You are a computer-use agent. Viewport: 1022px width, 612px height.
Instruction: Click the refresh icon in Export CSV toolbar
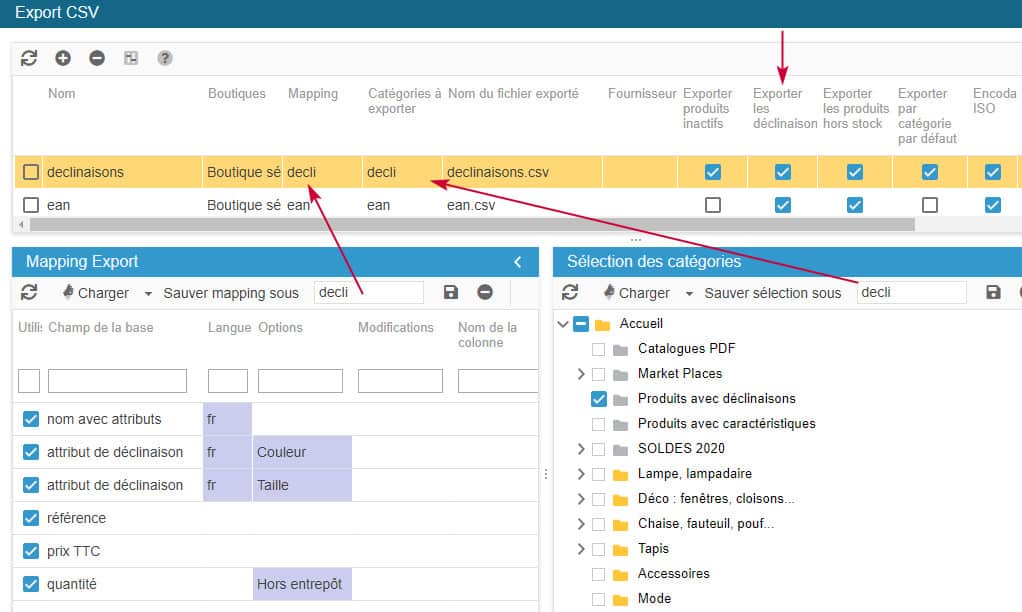pos(29,58)
